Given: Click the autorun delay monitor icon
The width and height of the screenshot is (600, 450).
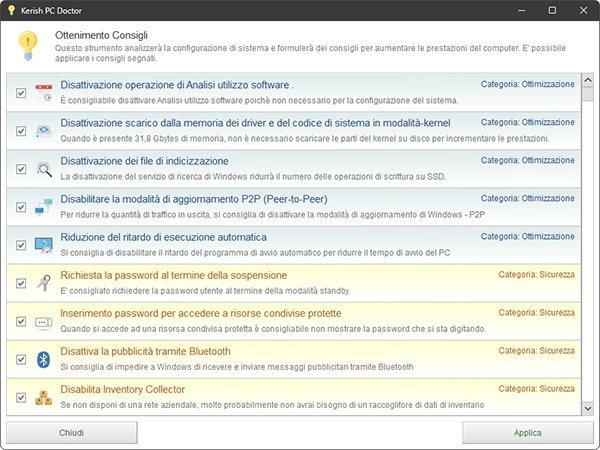Looking at the screenshot, I should pos(44,245).
